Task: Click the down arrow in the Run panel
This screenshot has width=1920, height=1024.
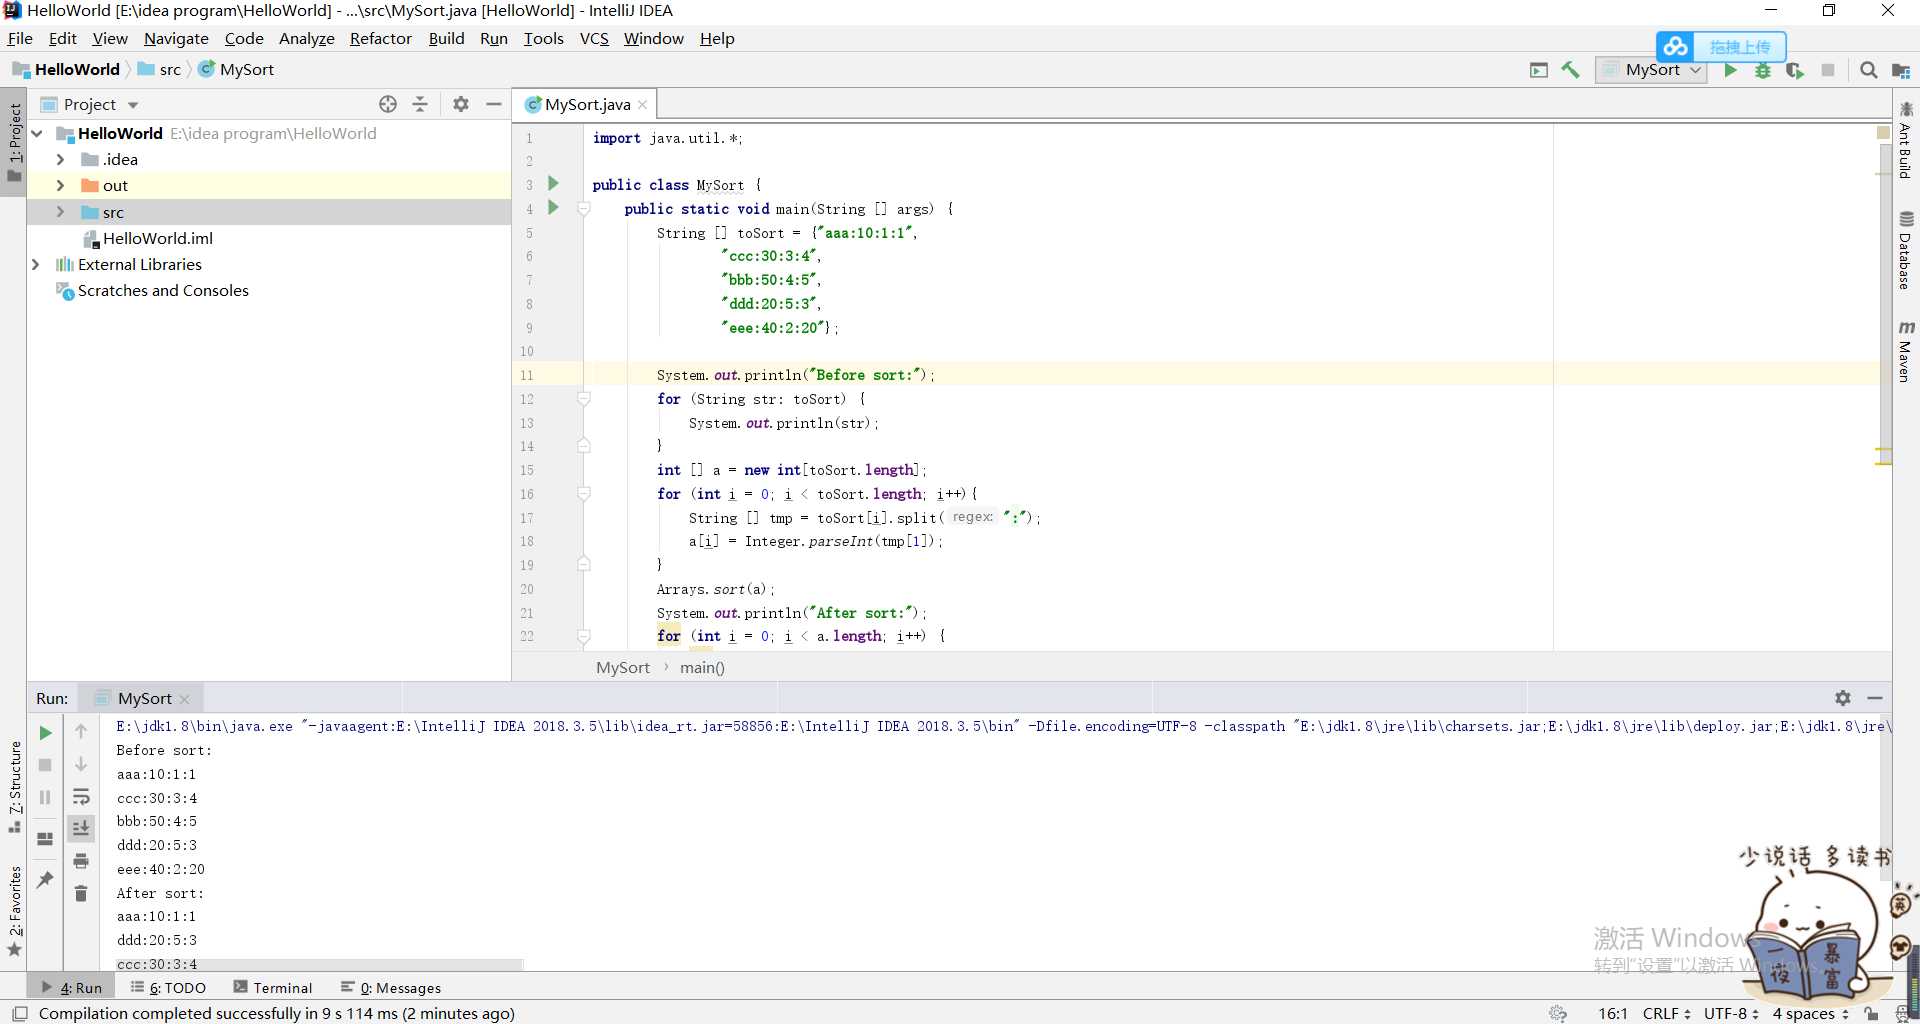Action: coord(81,764)
